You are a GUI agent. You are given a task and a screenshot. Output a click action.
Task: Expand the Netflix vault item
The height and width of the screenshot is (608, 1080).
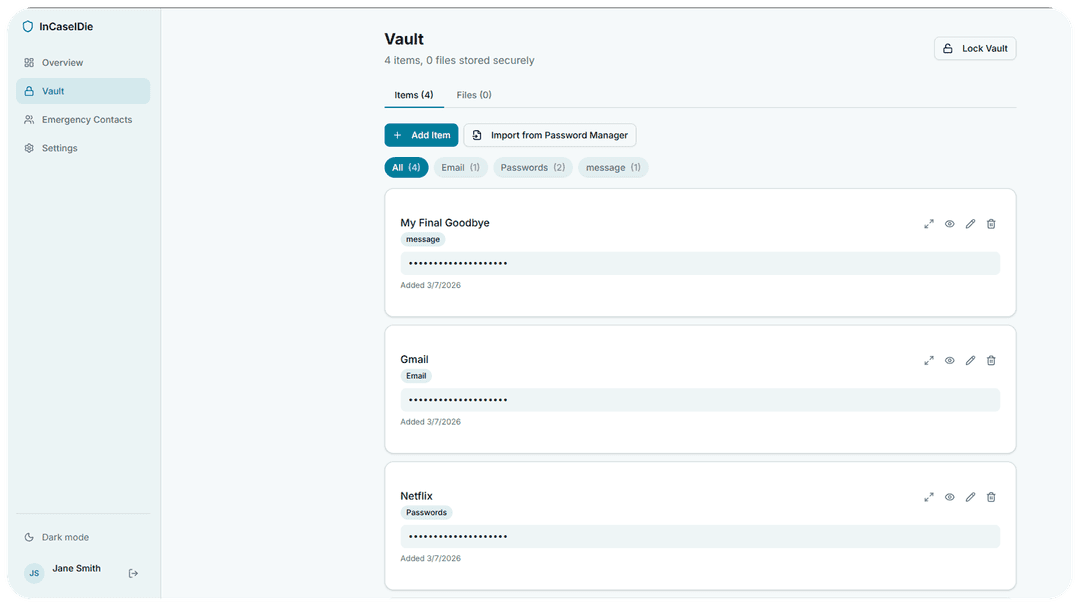coord(928,497)
